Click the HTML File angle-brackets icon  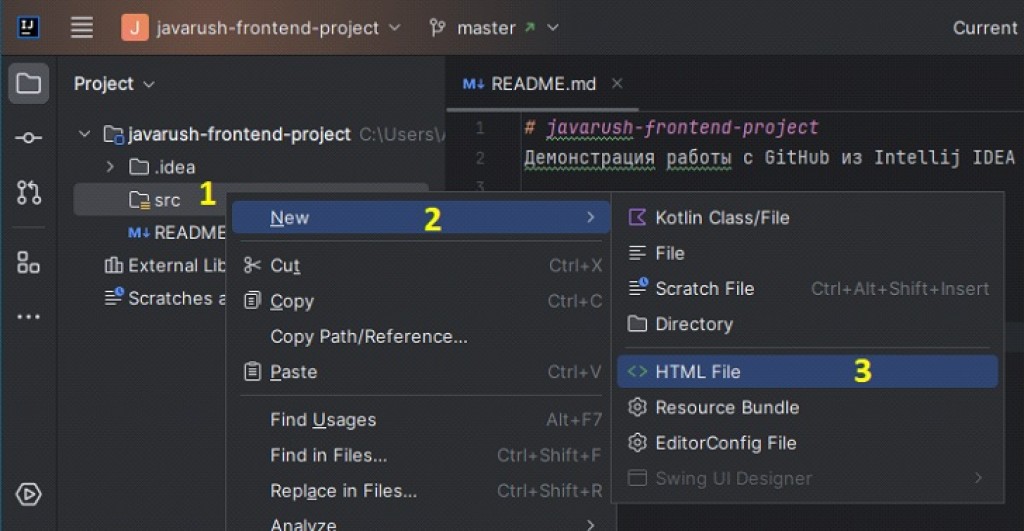click(x=637, y=372)
